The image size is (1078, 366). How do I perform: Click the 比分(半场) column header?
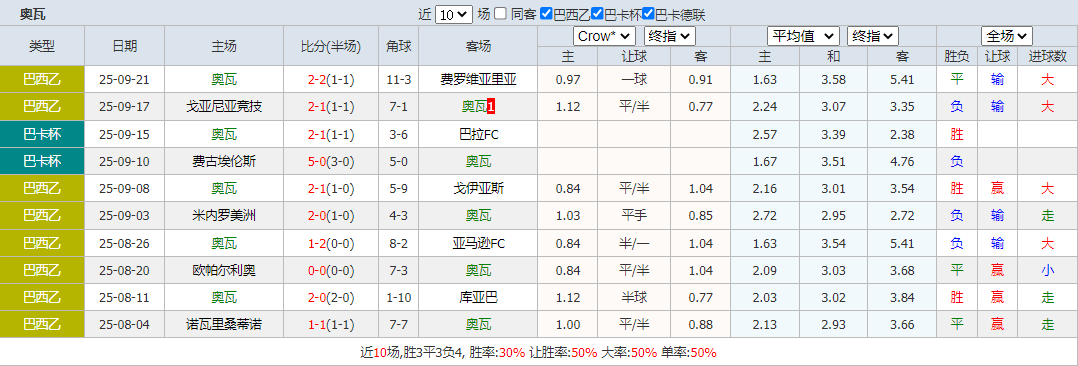(x=331, y=46)
